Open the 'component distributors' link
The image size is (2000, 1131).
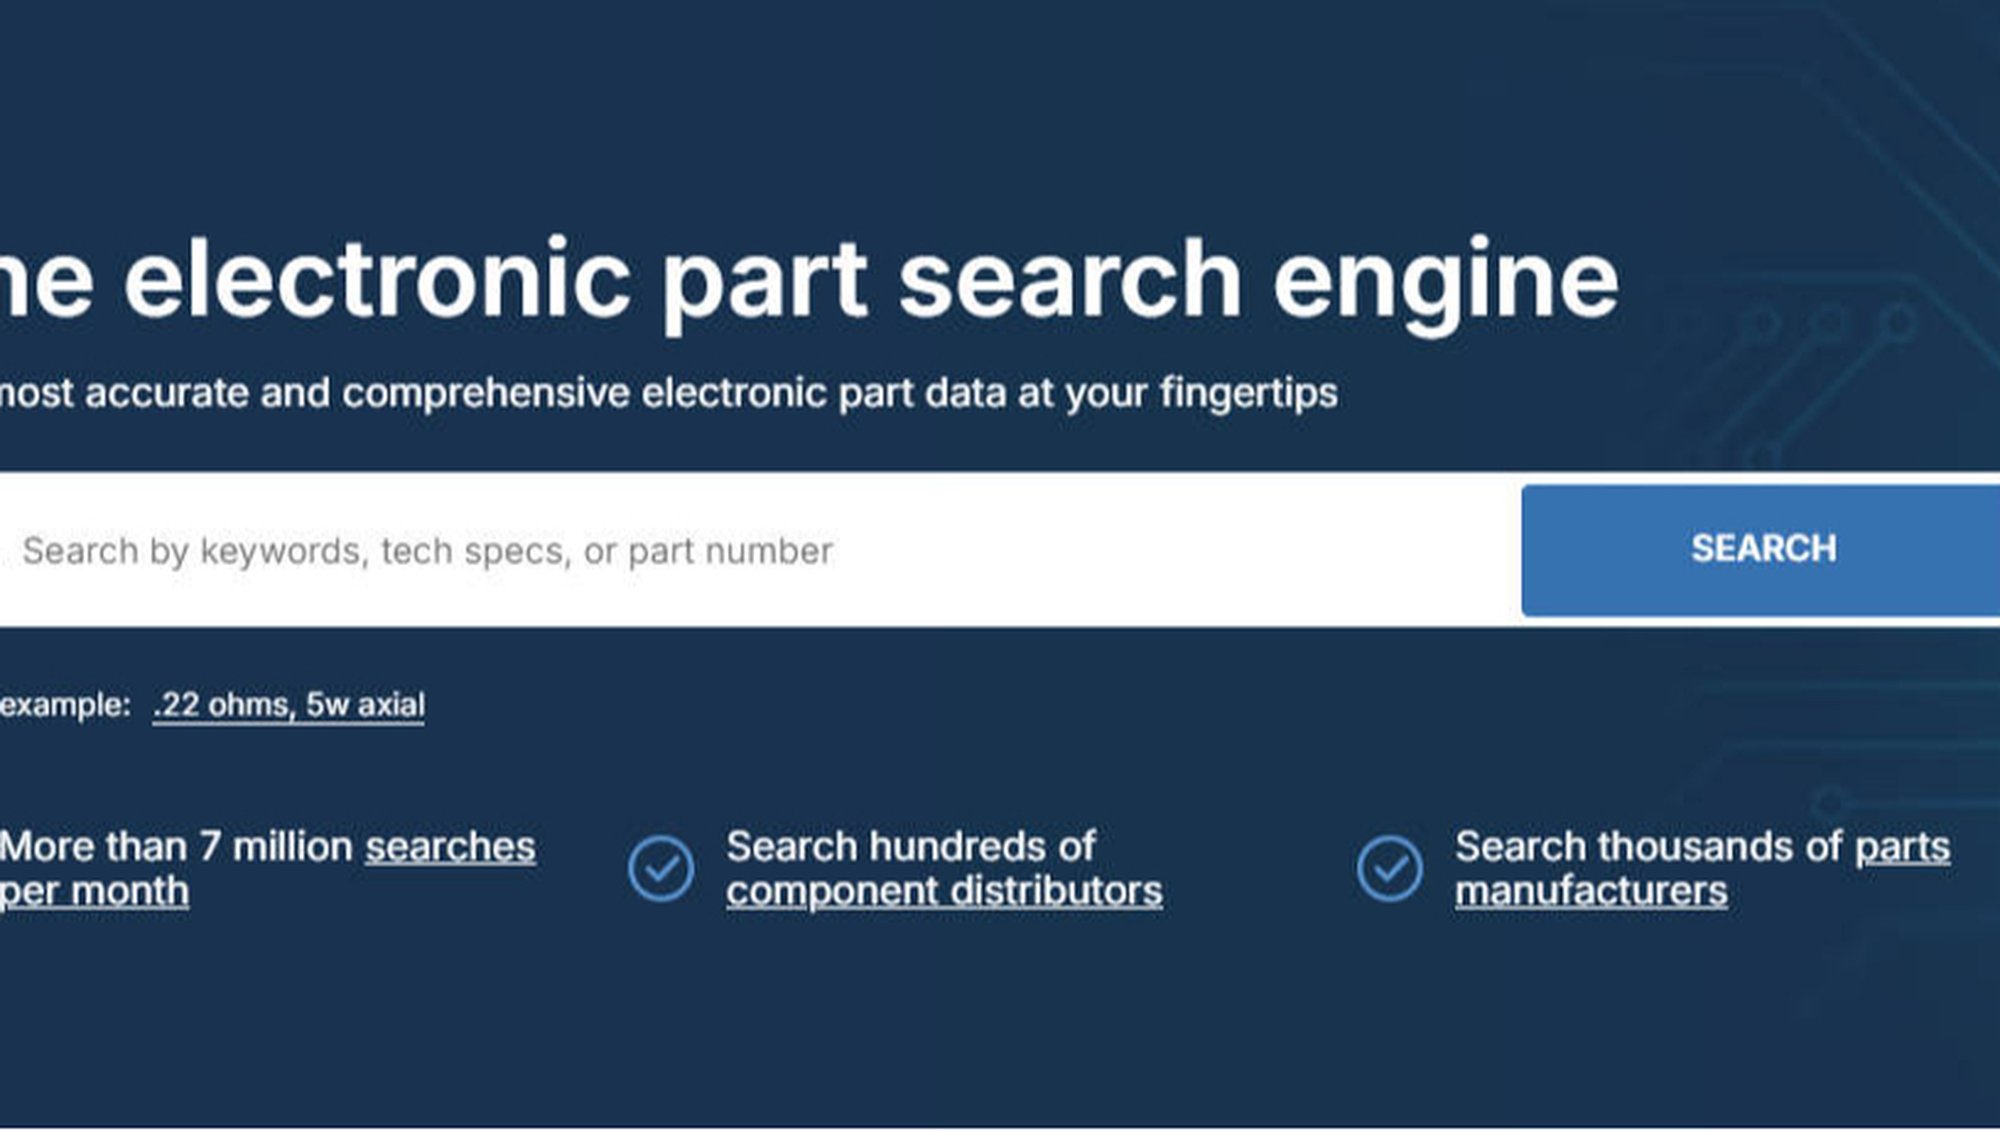click(x=944, y=891)
